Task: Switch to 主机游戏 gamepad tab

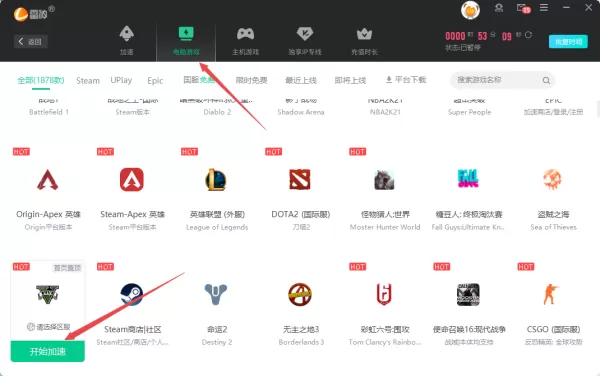Action: tap(246, 41)
